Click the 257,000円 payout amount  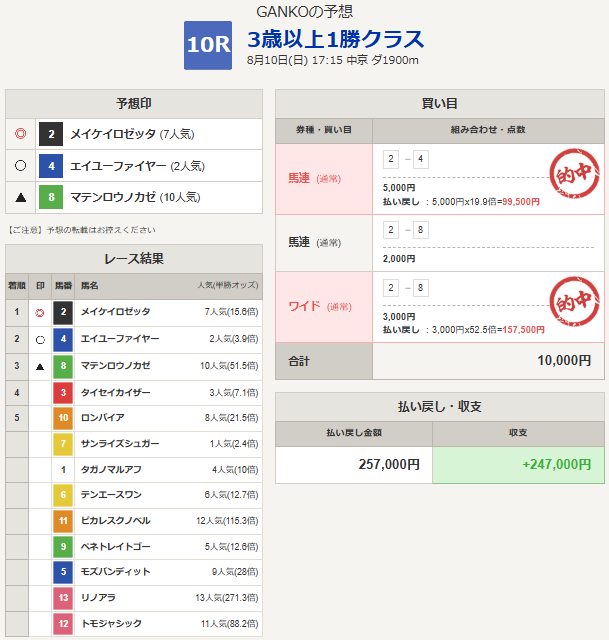389,464
